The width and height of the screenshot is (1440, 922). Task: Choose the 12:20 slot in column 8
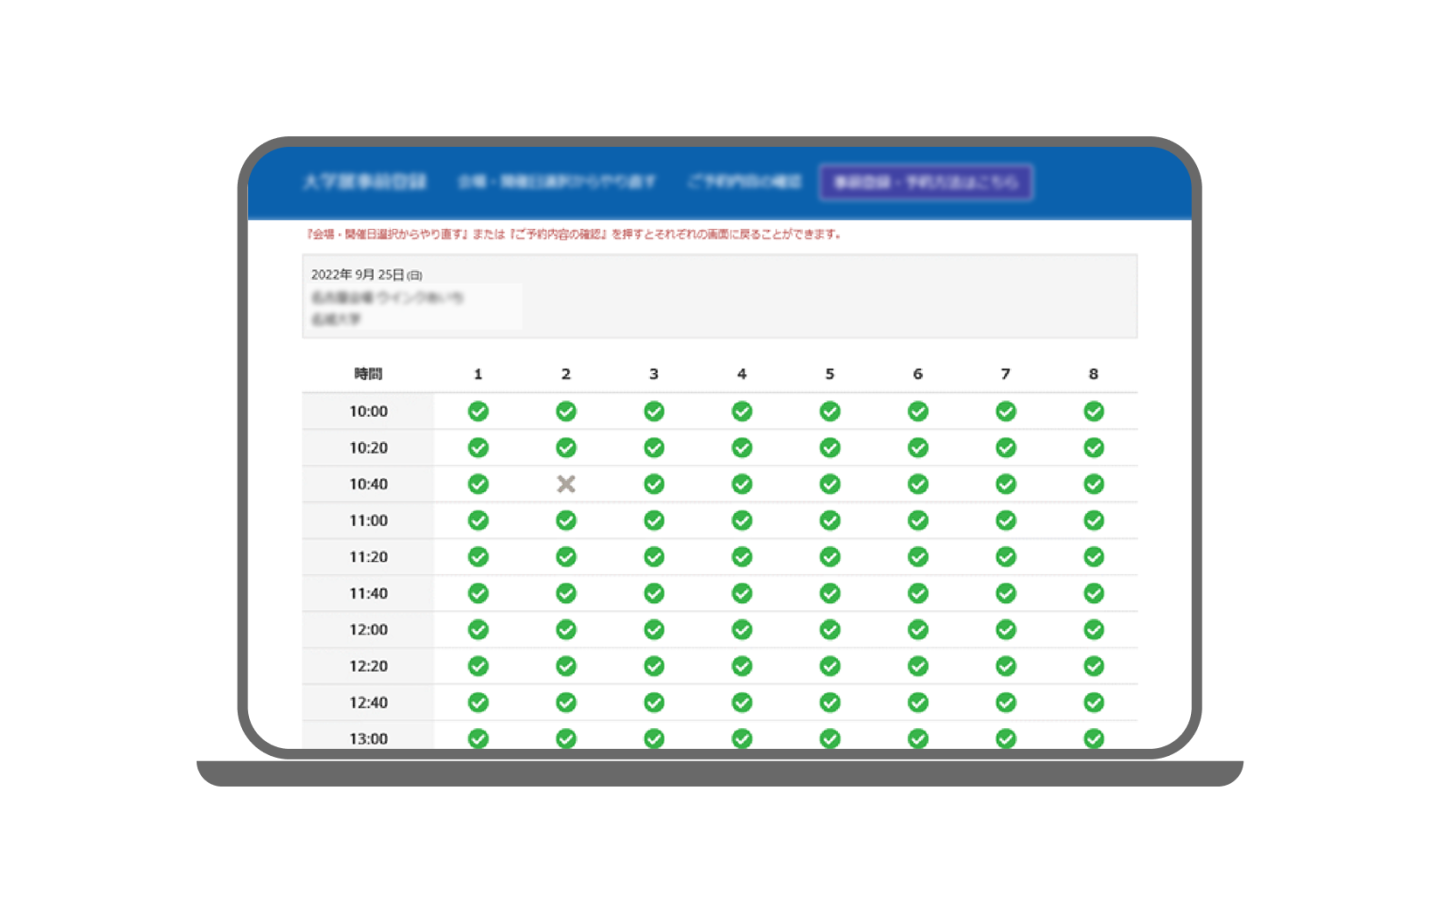(x=1094, y=666)
